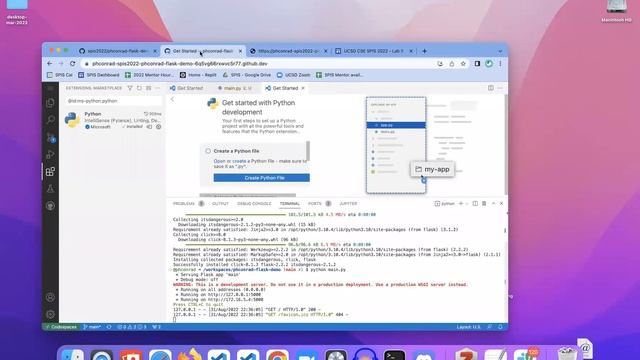640x360 pixels.
Task: Bookmark this page with the star
Action: [x=463, y=64]
